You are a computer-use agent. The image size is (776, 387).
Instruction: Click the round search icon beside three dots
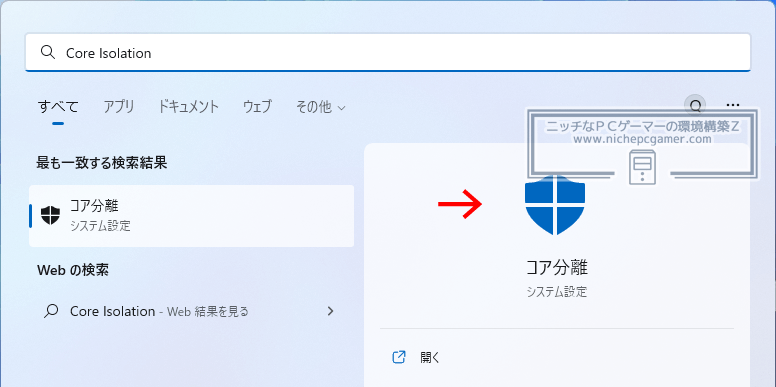695,105
